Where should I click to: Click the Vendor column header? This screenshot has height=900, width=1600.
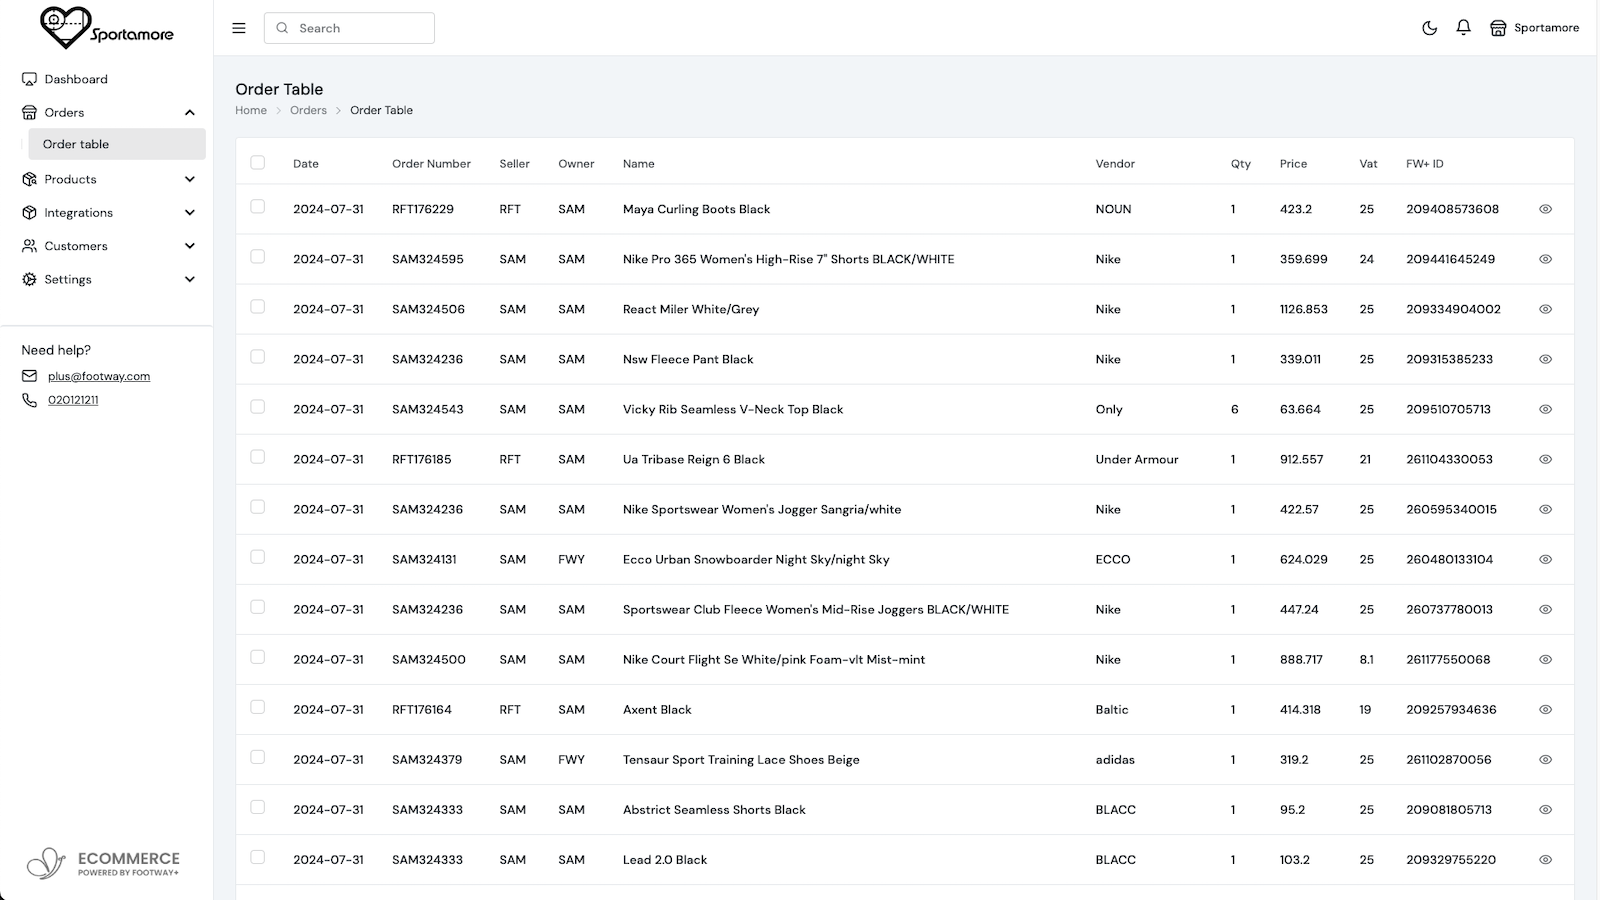pyautogui.click(x=1115, y=164)
